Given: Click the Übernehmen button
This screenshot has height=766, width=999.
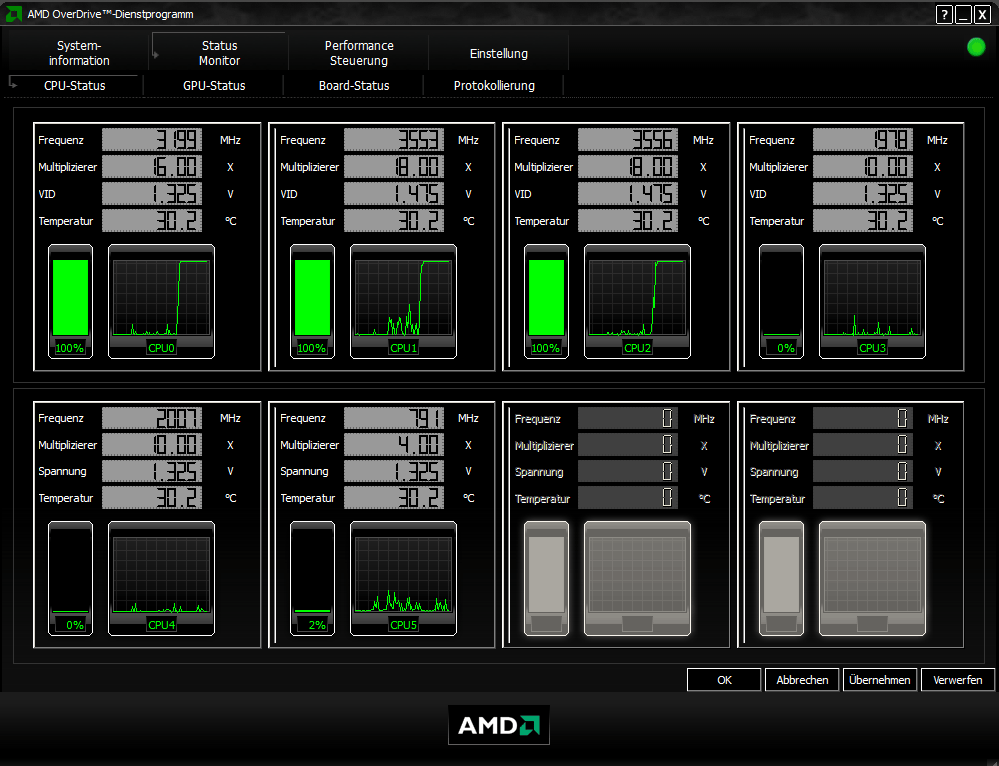Looking at the screenshot, I should click(x=880, y=680).
